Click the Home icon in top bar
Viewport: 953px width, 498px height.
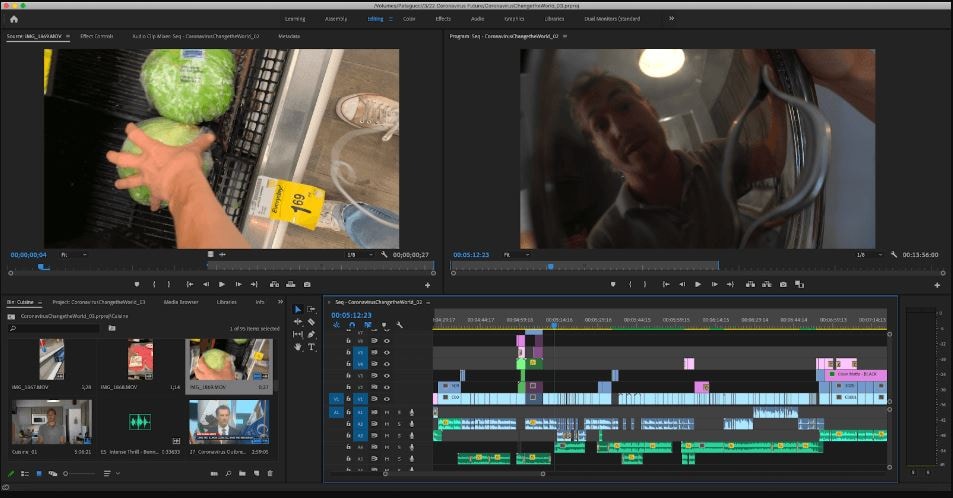(x=14, y=18)
